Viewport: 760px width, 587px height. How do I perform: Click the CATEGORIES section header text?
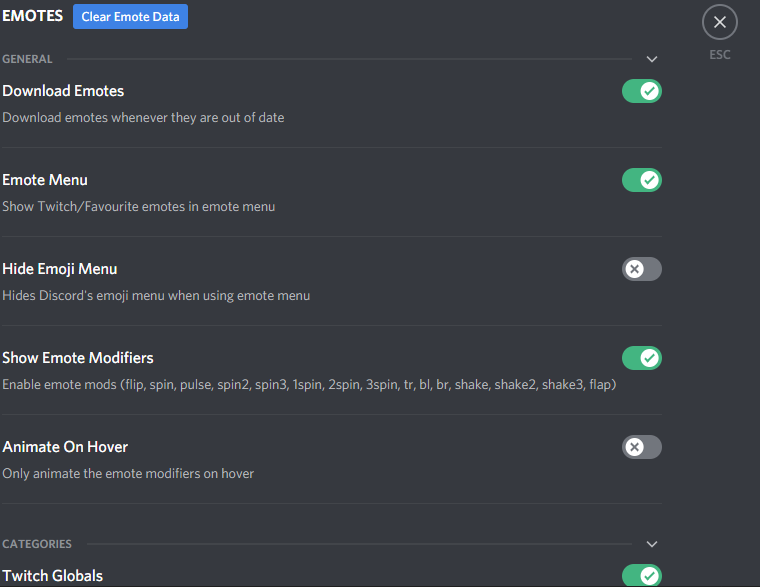[x=37, y=544]
